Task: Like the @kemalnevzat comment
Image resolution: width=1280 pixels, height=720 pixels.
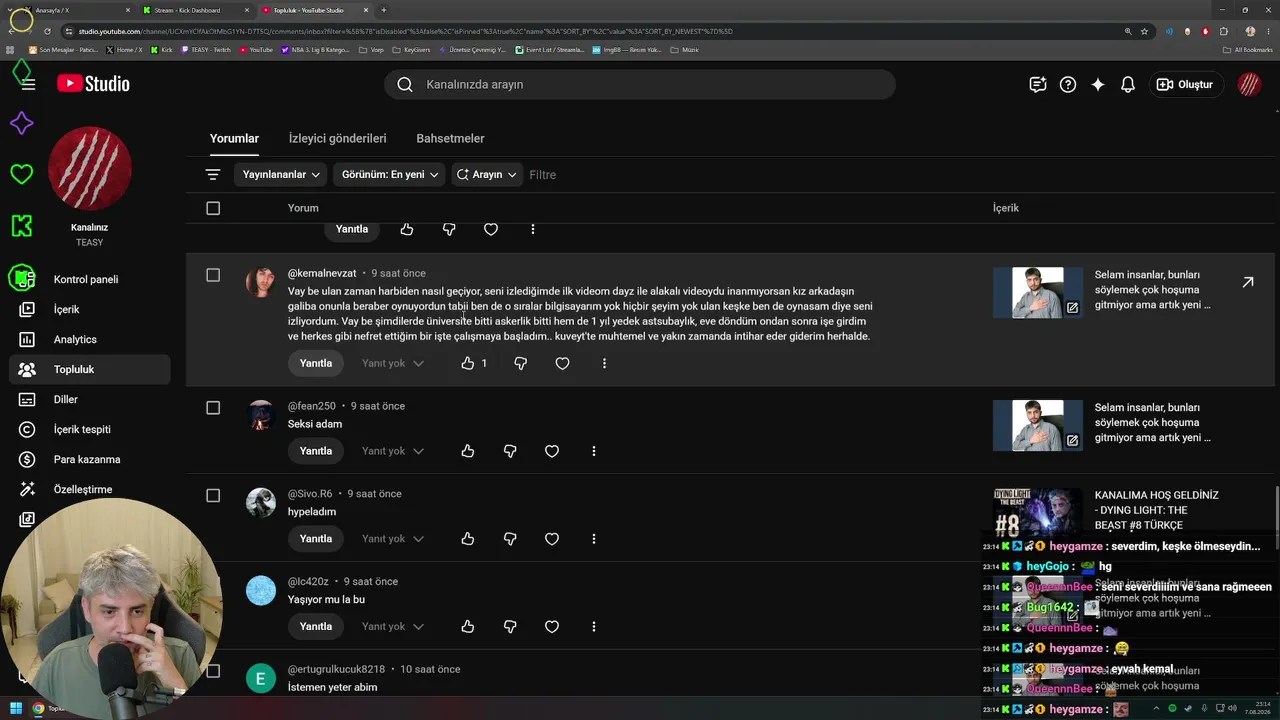Action: point(468,364)
